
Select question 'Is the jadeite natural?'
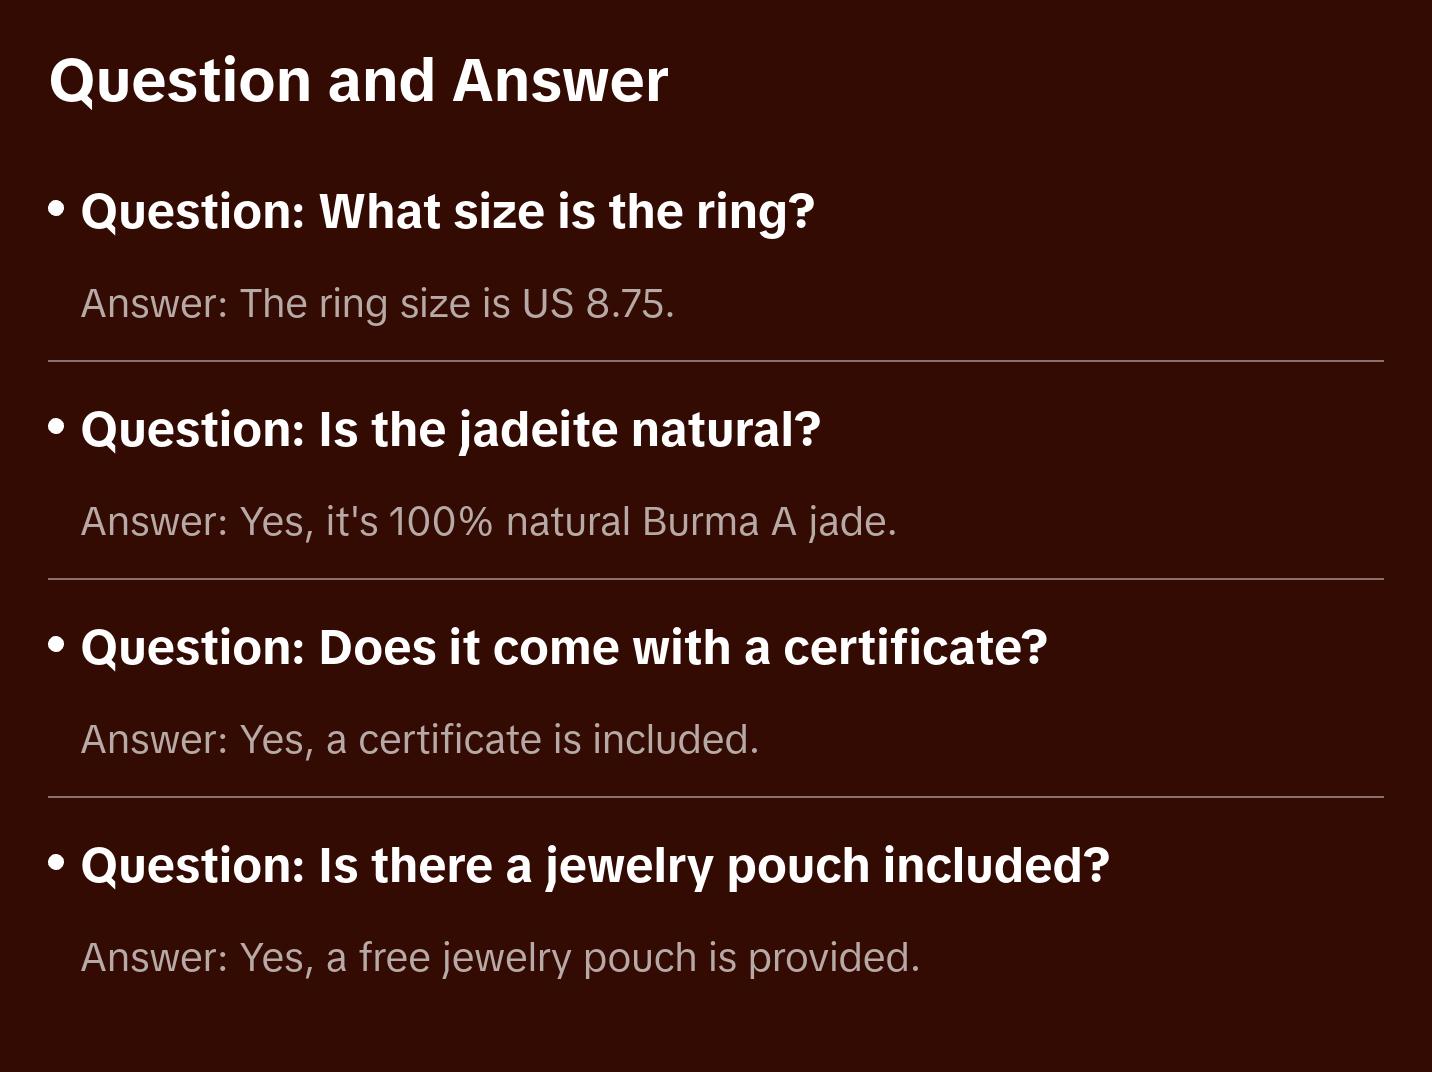pyautogui.click(x=450, y=430)
